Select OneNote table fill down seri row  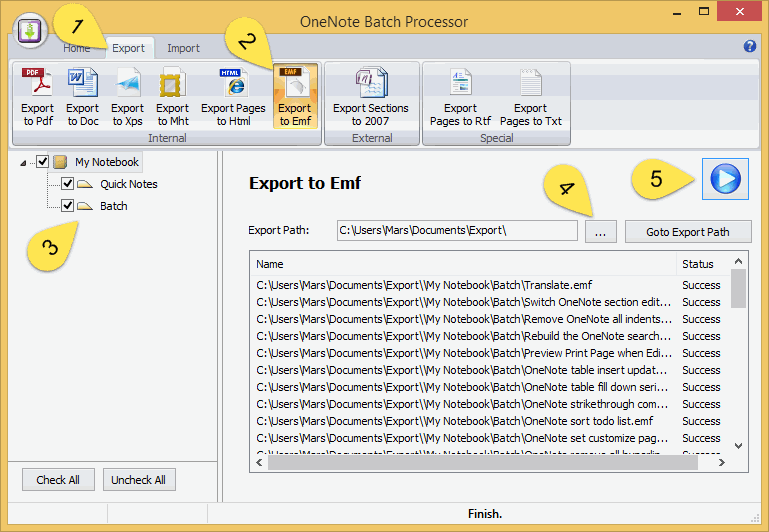(x=490, y=387)
